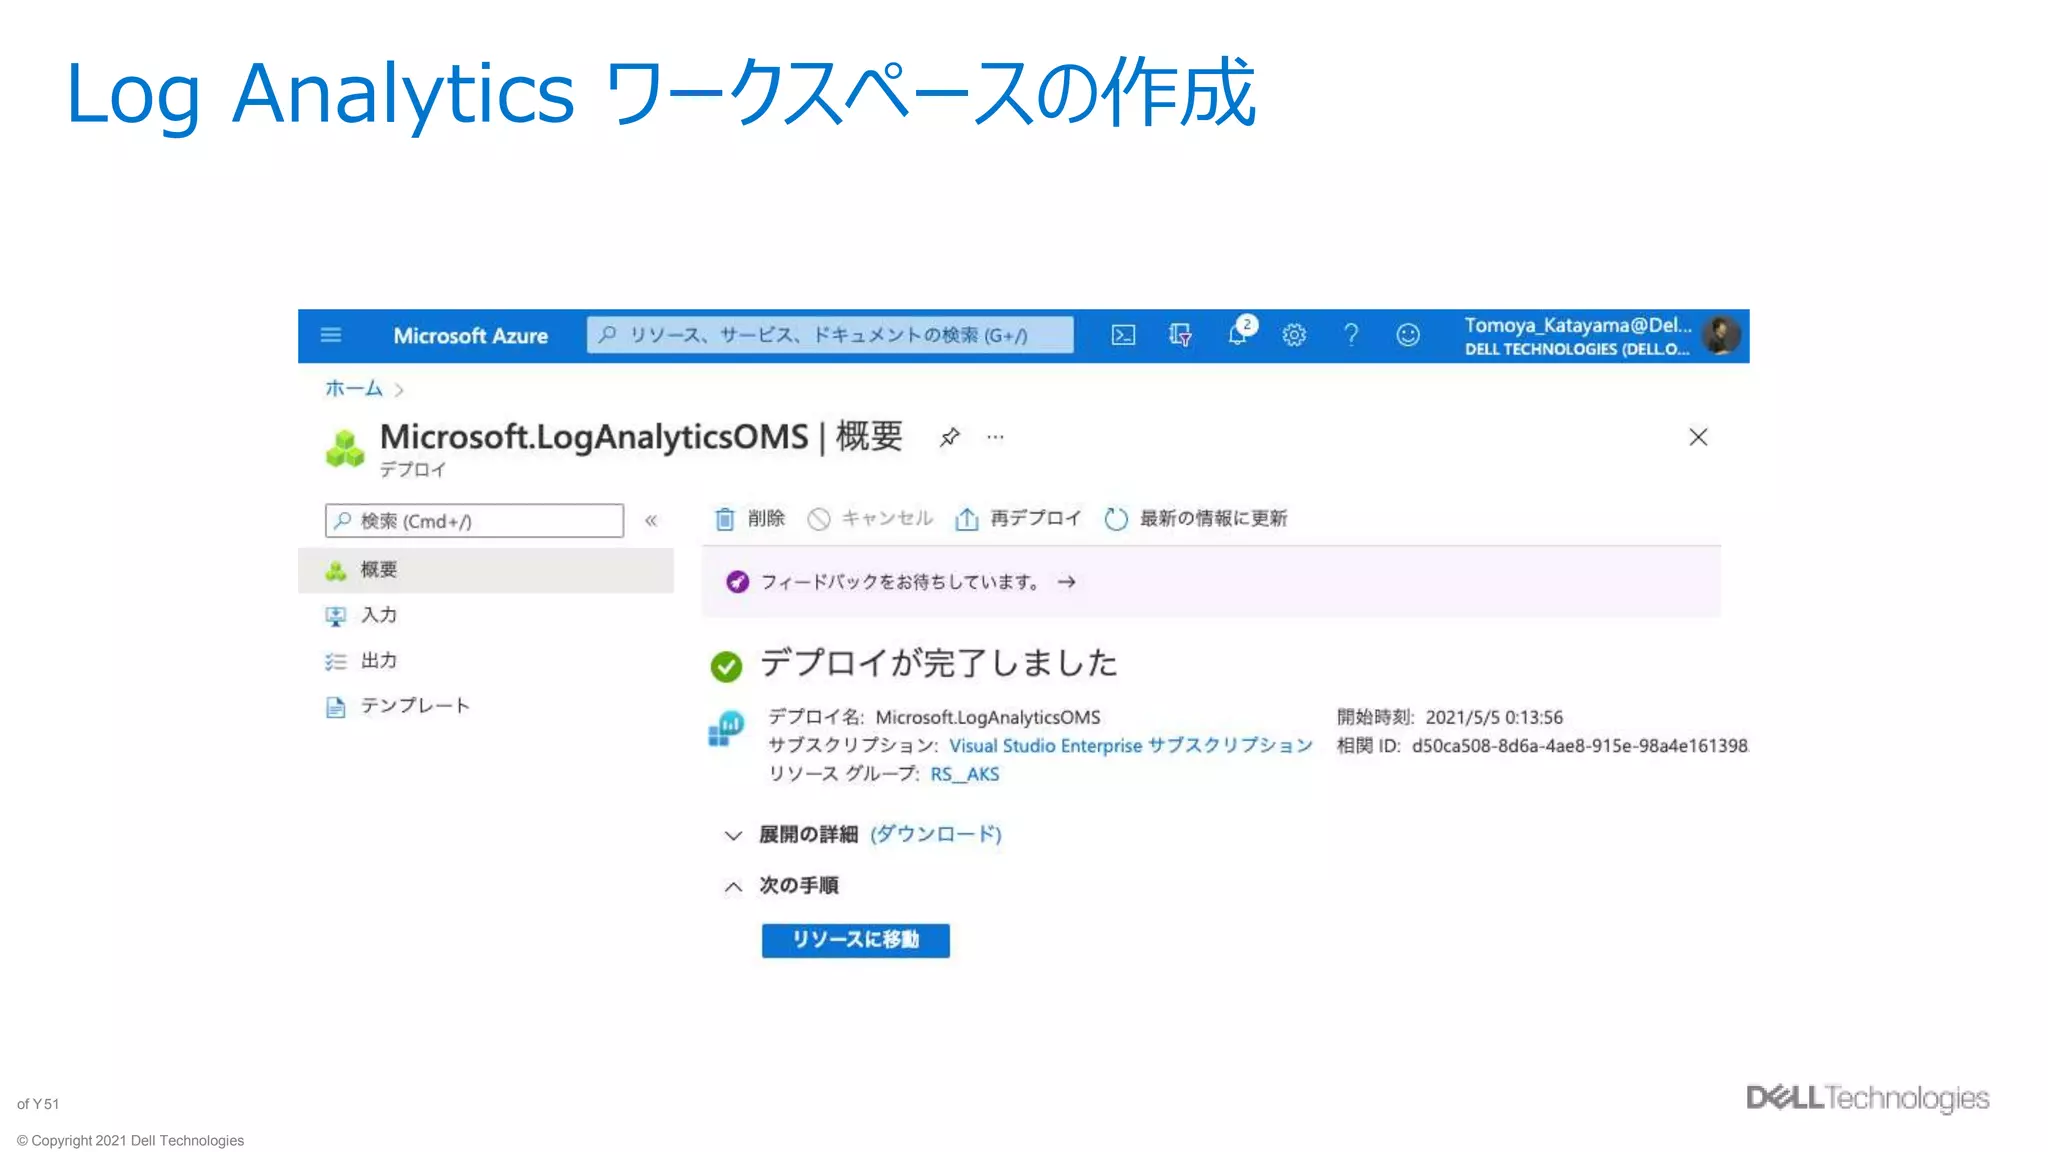Screen dimensions: 2048x1152
Task: Click the deployment cubes icon beside title
Action: point(345,447)
